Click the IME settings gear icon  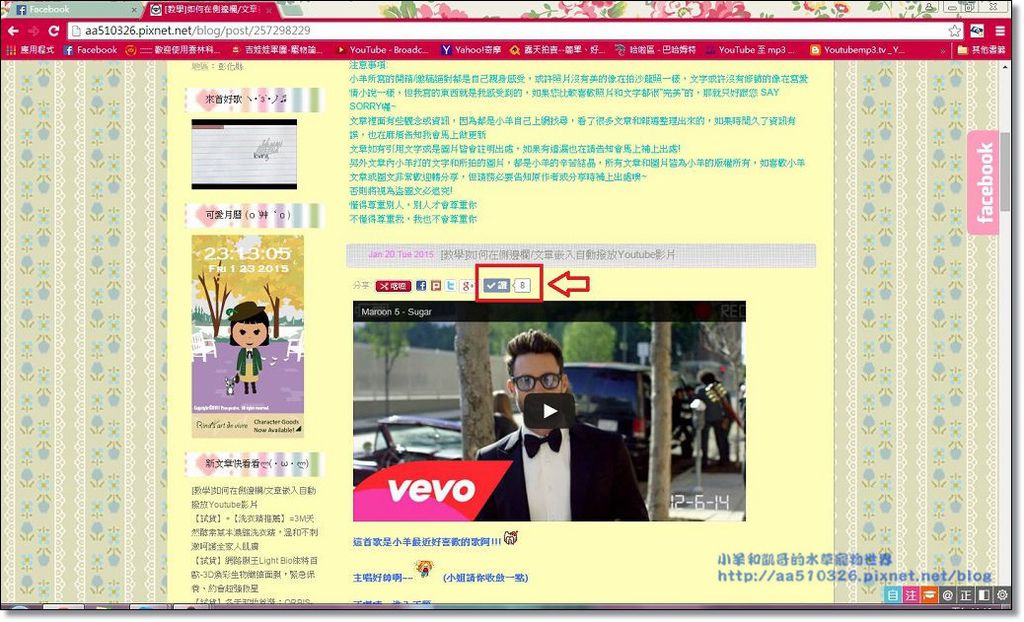coord(1002,595)
